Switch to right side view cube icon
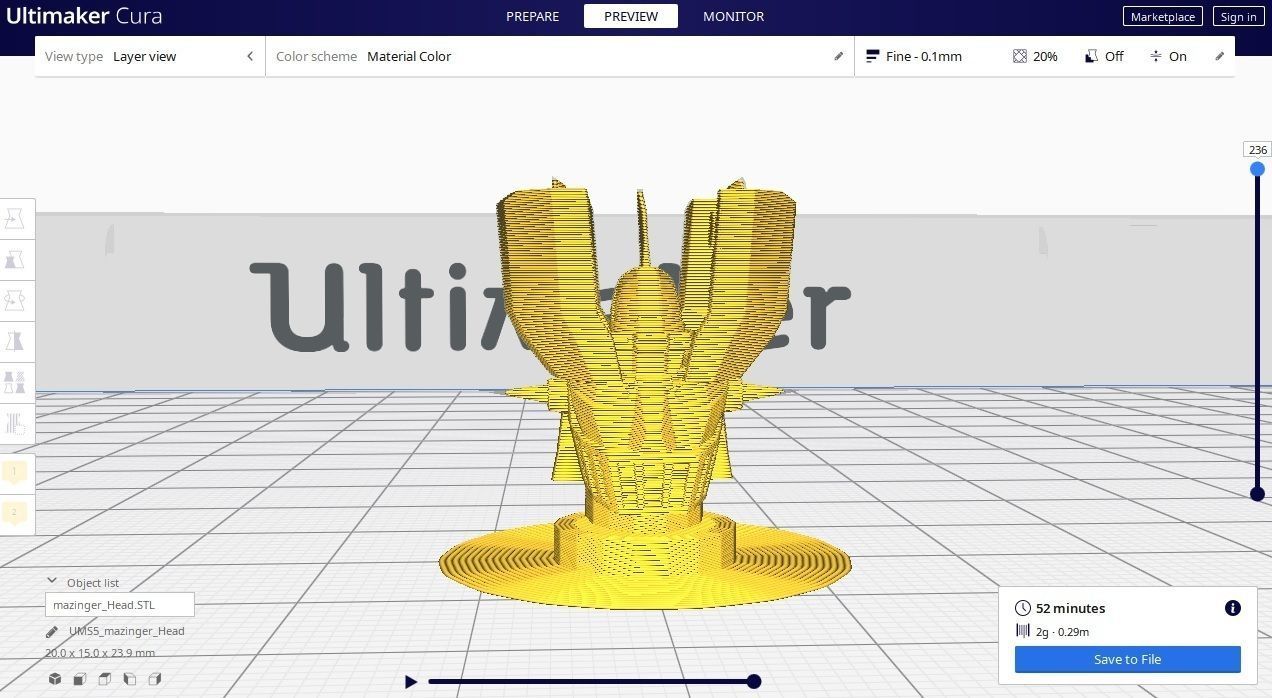The width and height of the screenshot is (1272, 698). (155, 679)
